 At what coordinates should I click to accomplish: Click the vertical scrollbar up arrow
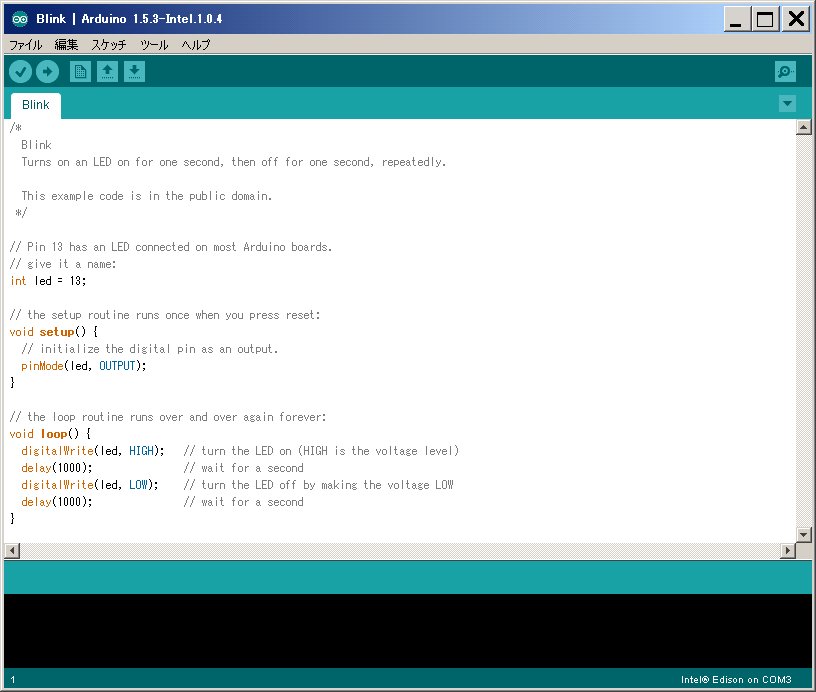[x=804, y=127]
